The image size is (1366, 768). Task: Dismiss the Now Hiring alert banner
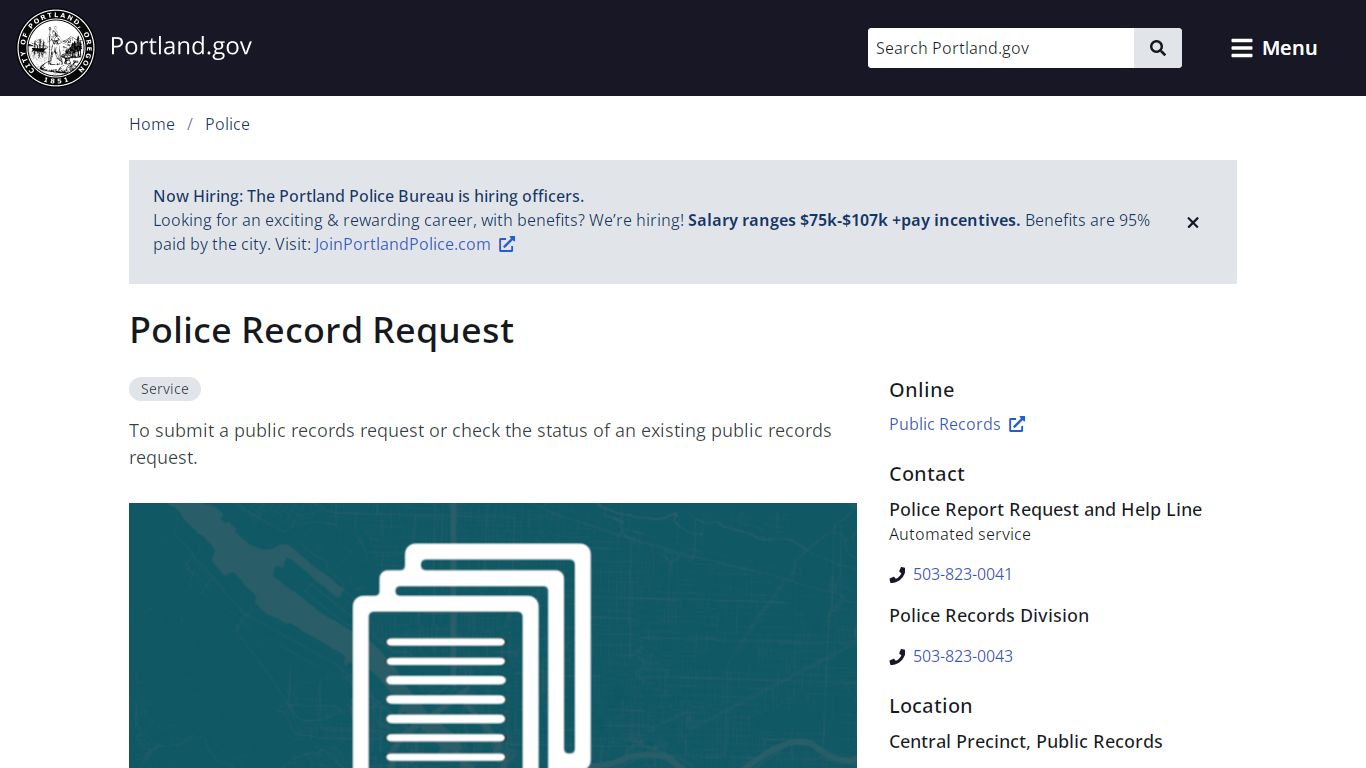[x=1192, y=222]
